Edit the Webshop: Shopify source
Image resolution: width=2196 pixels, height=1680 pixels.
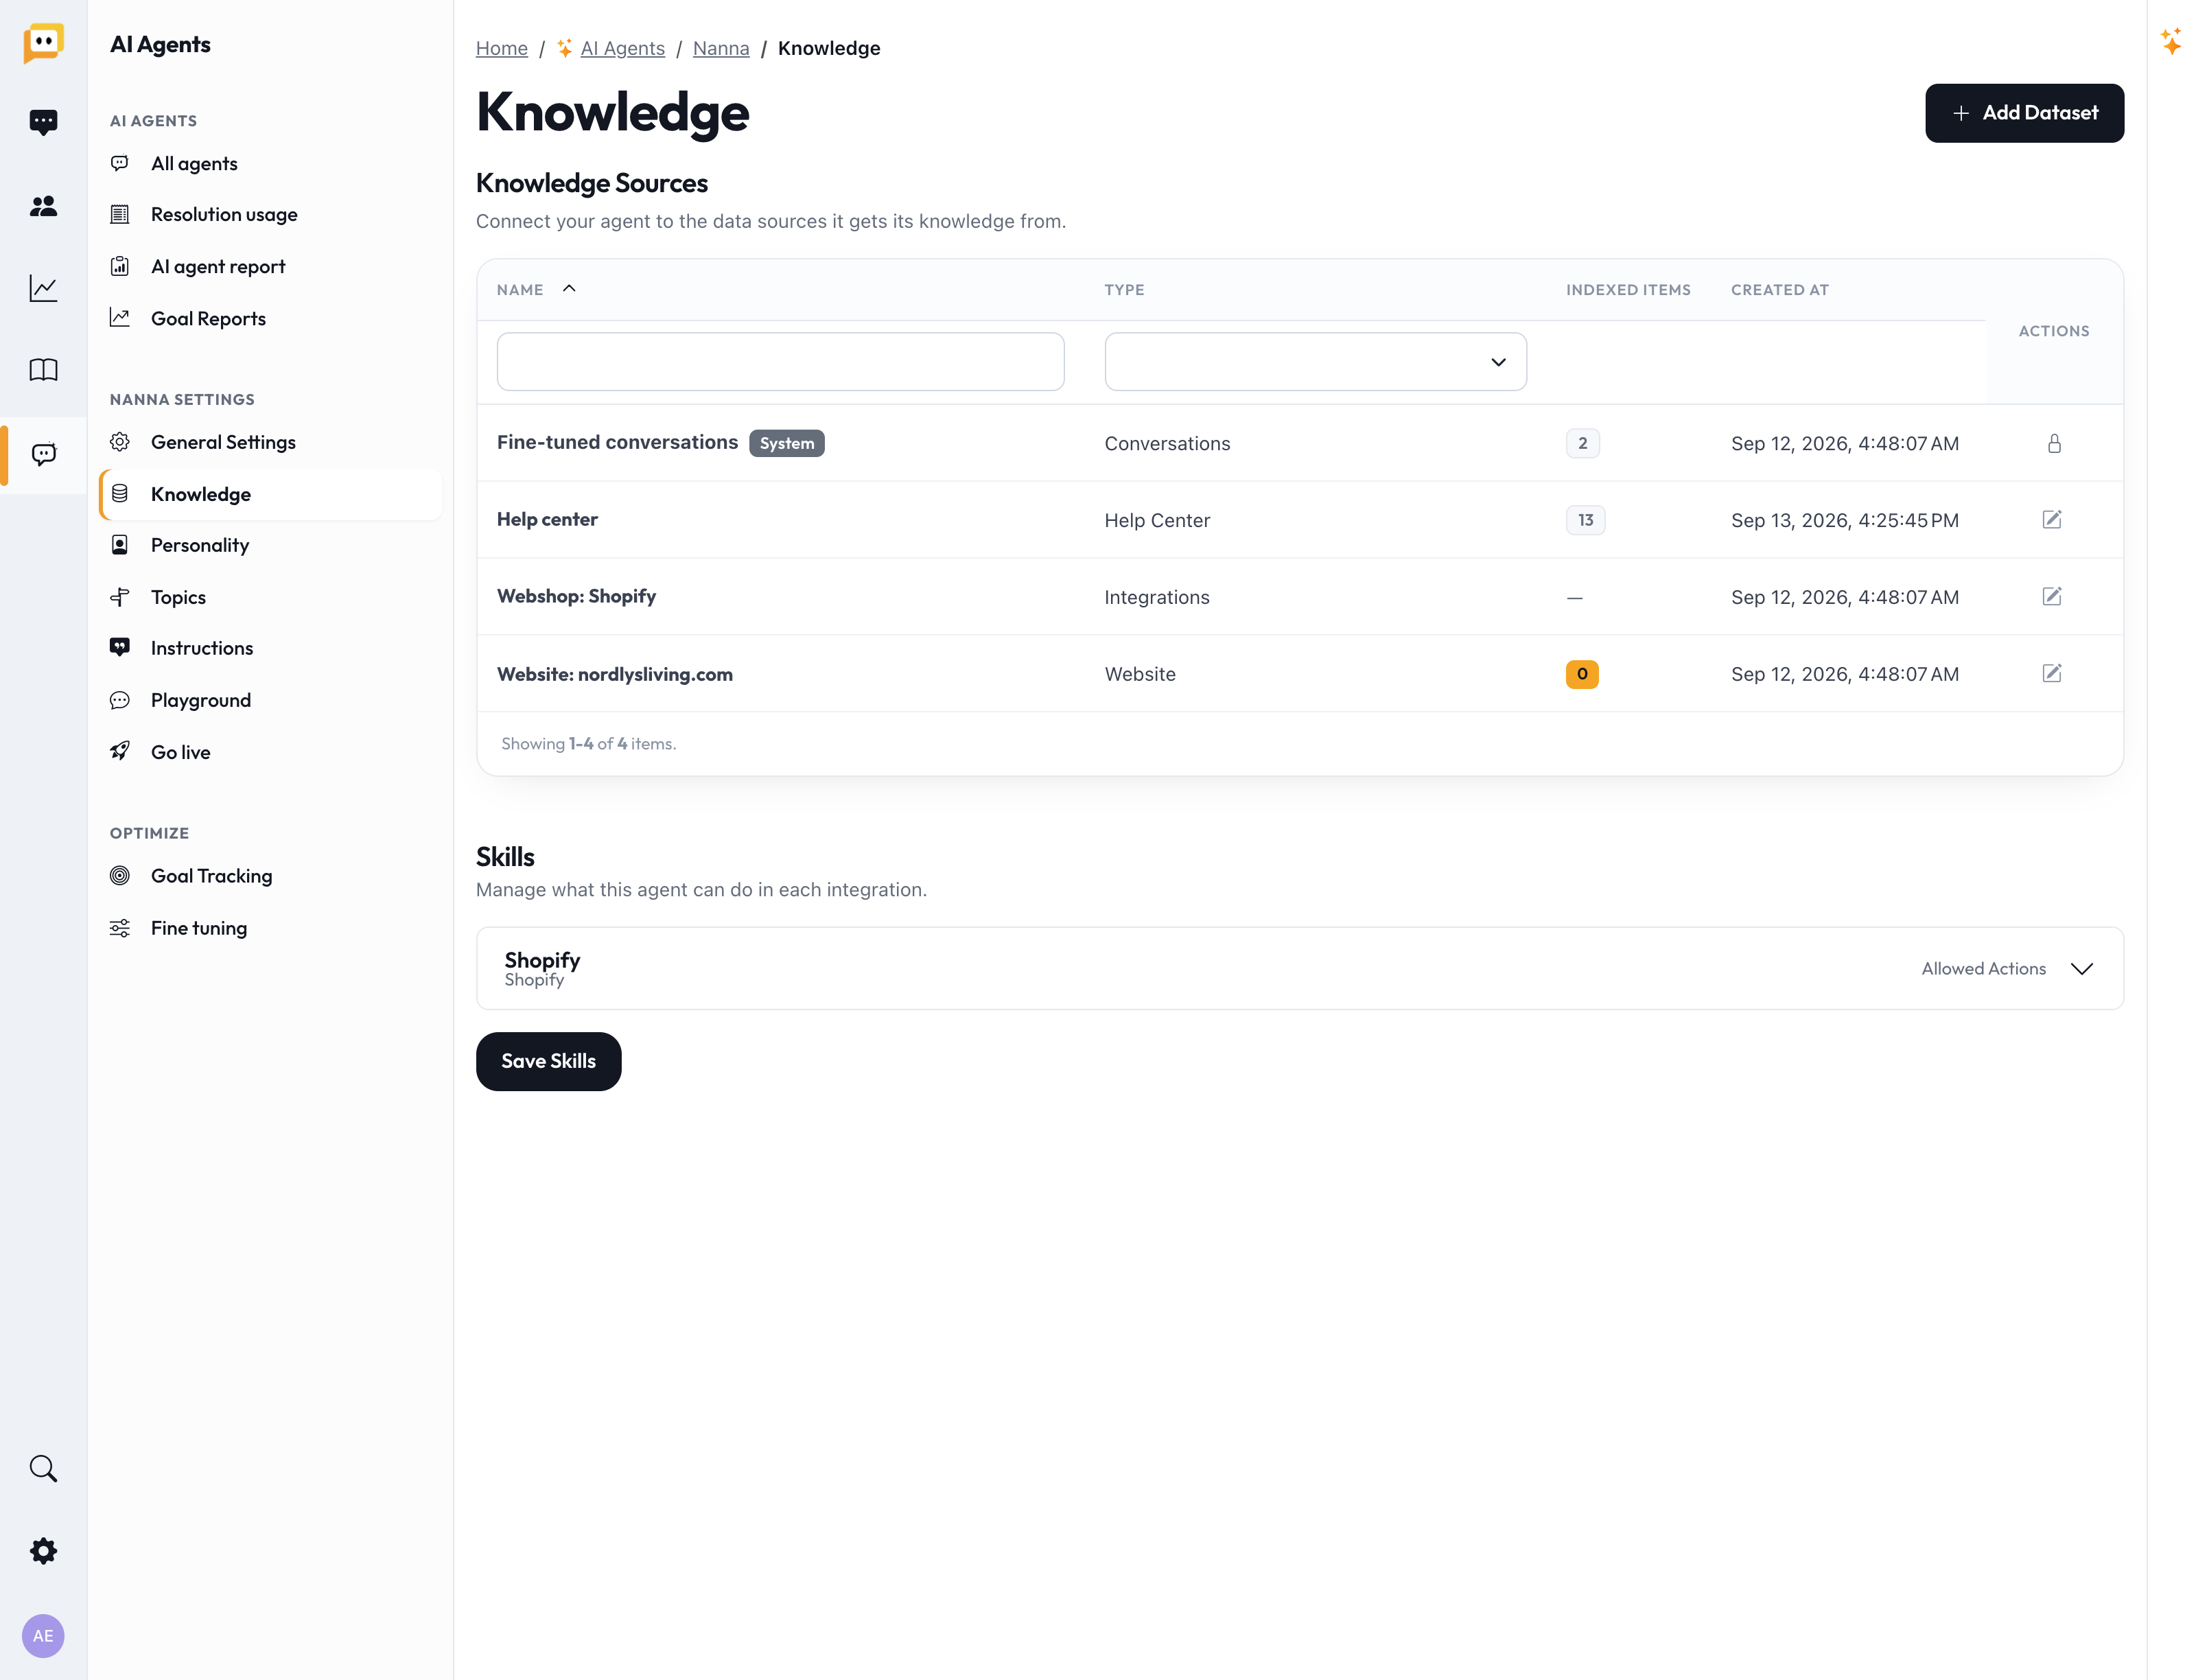[2052, 596]
